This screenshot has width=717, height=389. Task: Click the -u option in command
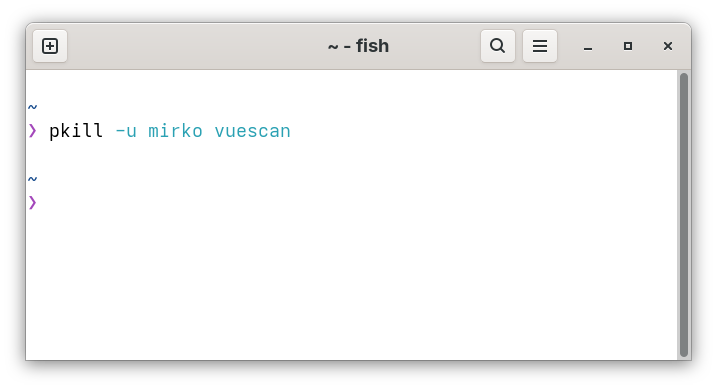[126, 132]
